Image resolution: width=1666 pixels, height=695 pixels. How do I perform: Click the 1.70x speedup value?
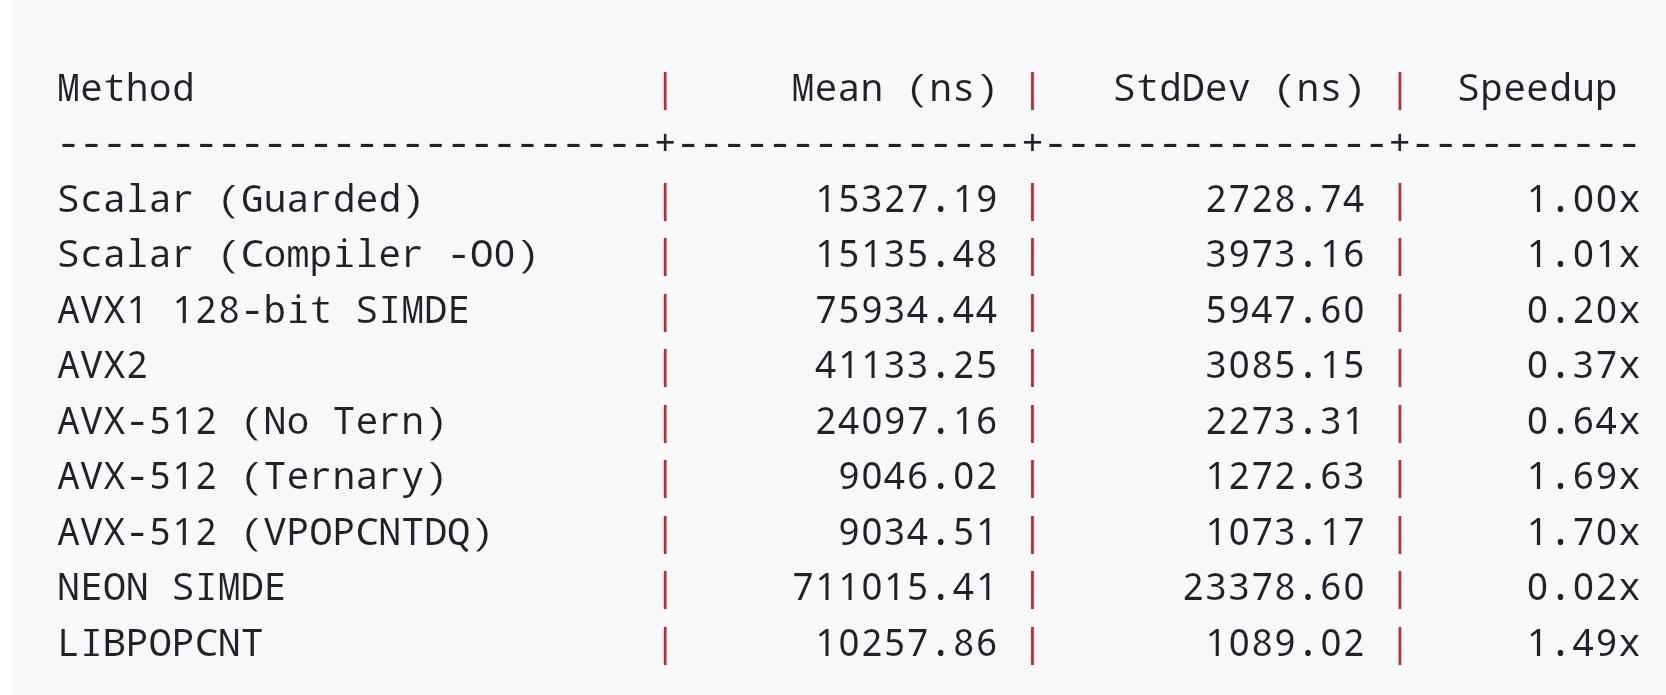tap(1583, 532)
